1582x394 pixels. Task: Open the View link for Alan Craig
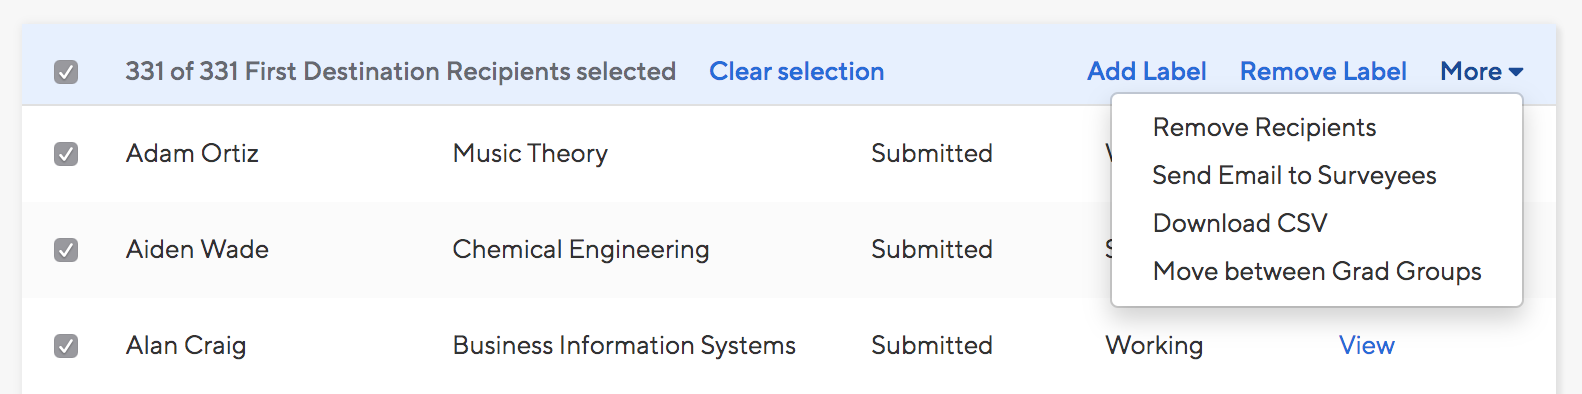coord(1366,346)
